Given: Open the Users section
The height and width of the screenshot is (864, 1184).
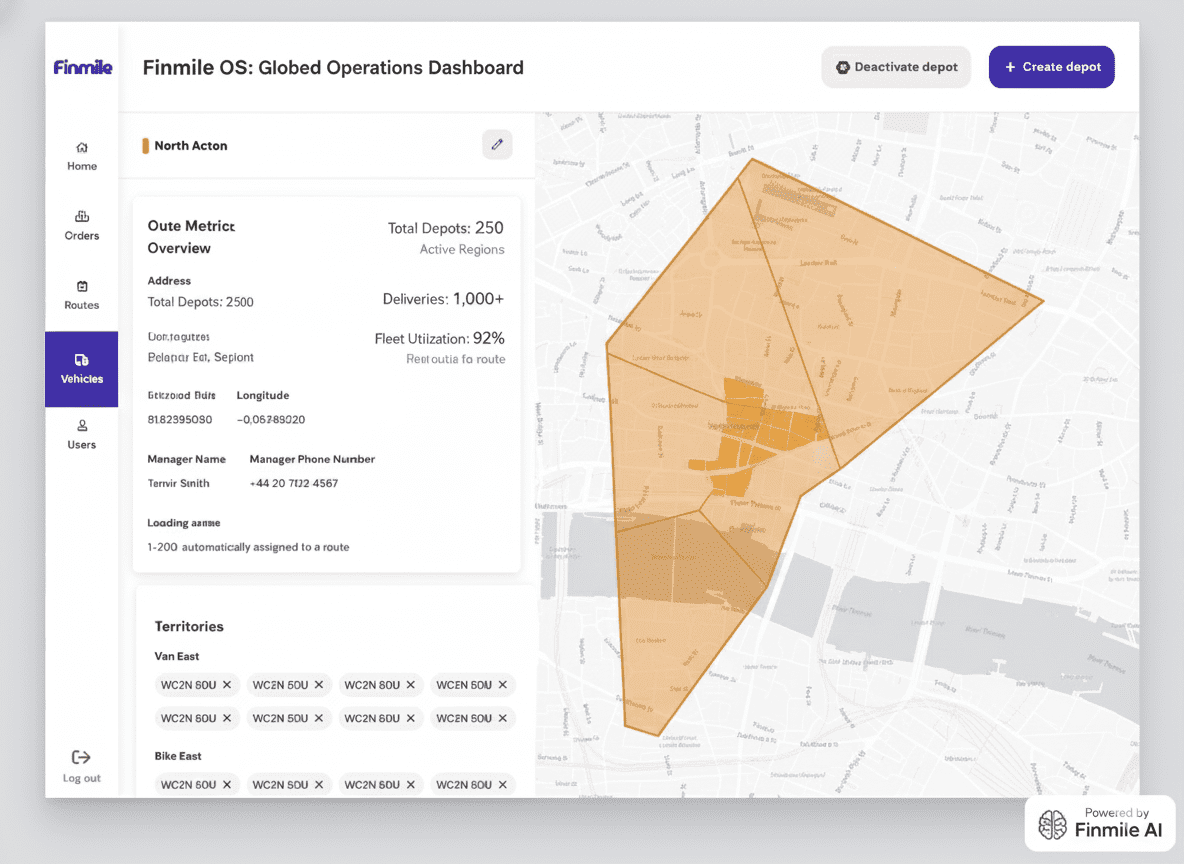Looking at the screenshot, I should [82, 434].
